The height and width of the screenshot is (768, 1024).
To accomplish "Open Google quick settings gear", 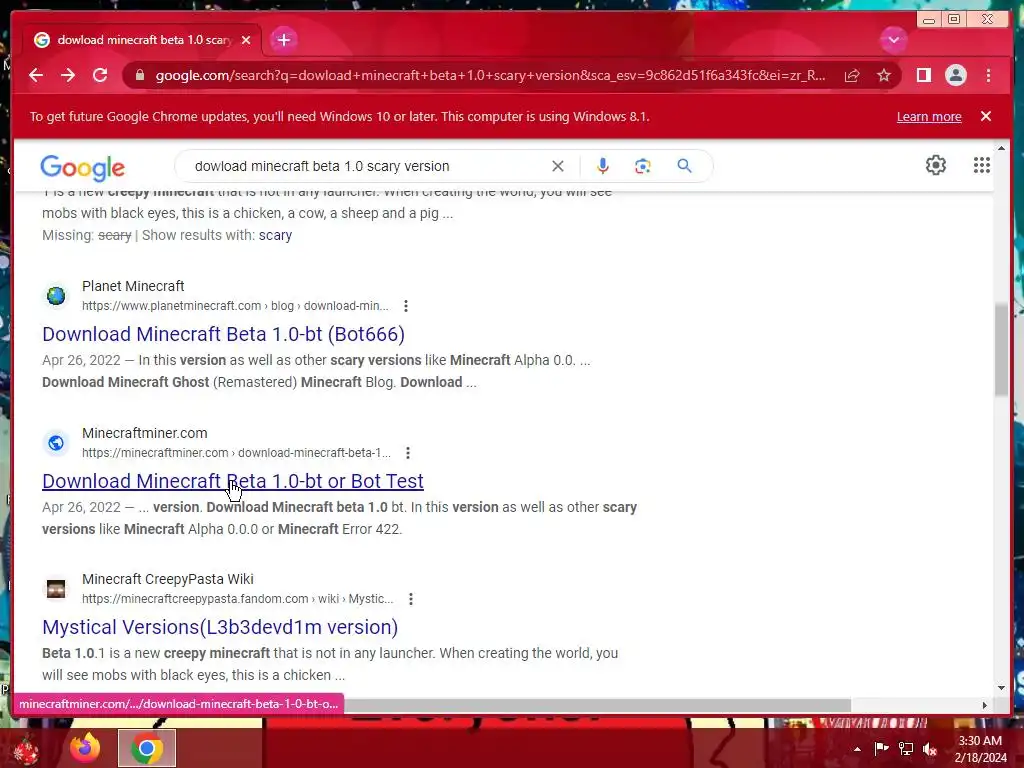I will (935, 165).
